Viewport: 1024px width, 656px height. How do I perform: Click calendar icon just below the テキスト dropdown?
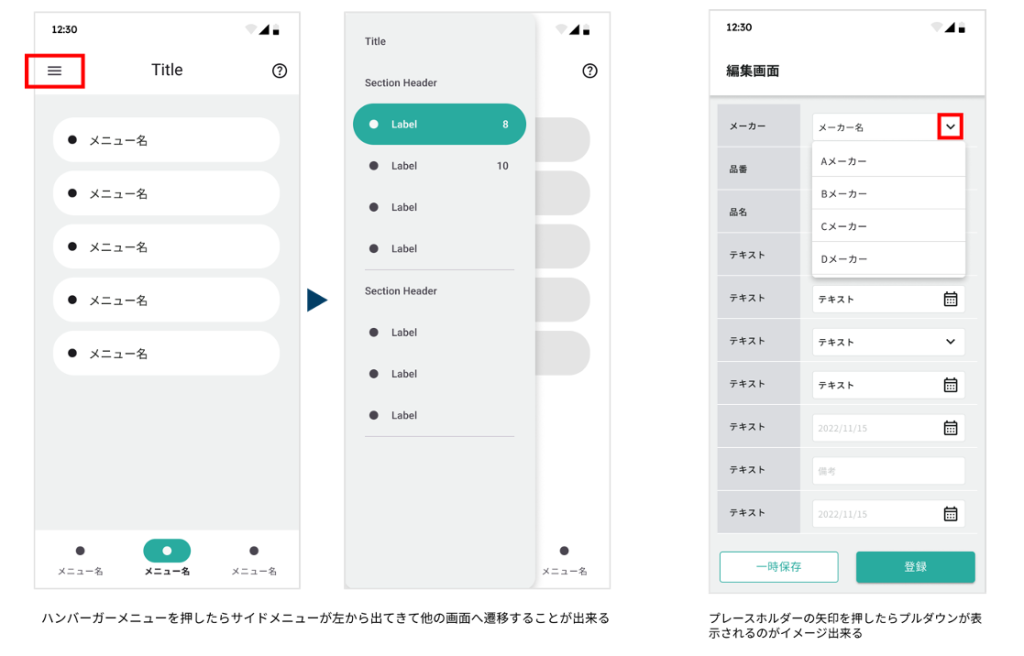tap(950, 385)
